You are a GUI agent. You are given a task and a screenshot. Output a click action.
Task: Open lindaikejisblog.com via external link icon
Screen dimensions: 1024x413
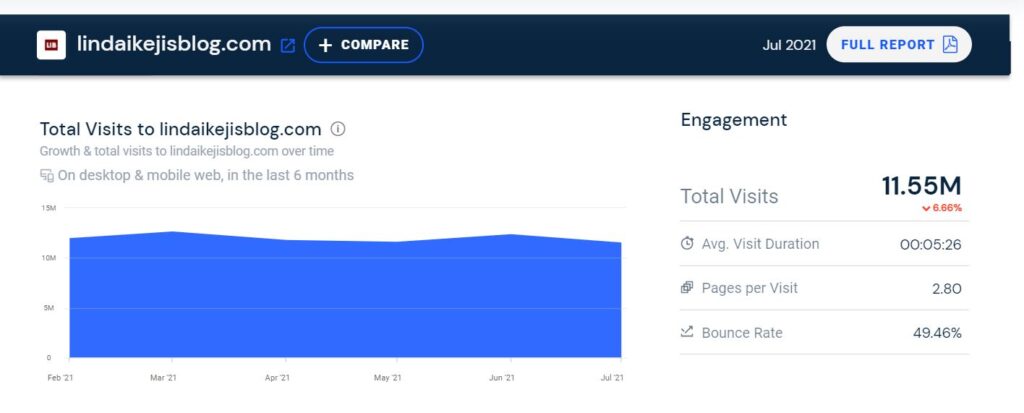[x=287, y=46]
